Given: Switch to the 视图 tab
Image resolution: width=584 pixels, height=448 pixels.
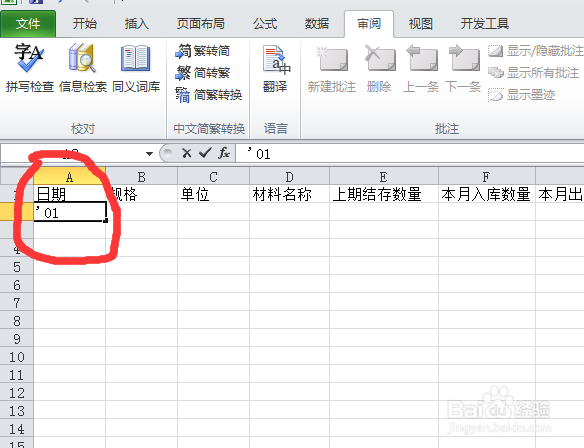Looking at the screenshot, I should click(x=420, y=24).
